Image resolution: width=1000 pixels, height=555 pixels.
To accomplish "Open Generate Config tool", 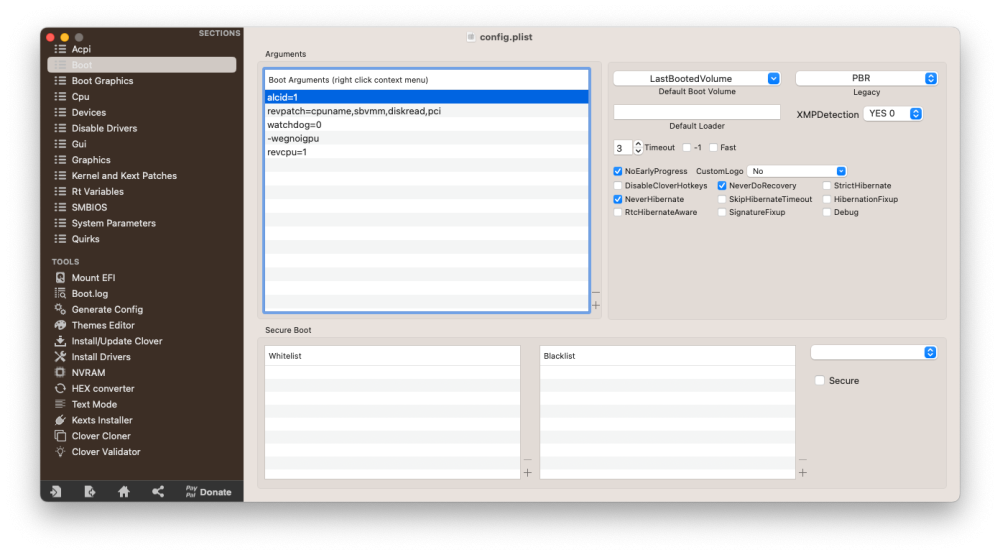I will click(107, 309).
